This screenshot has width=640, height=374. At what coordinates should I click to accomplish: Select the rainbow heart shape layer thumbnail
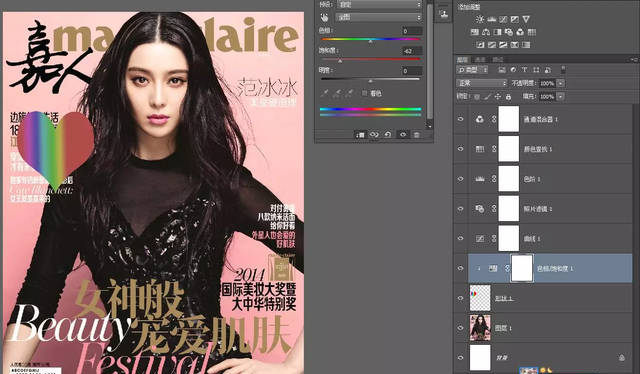pyautogui.click(x=480, y=298)
